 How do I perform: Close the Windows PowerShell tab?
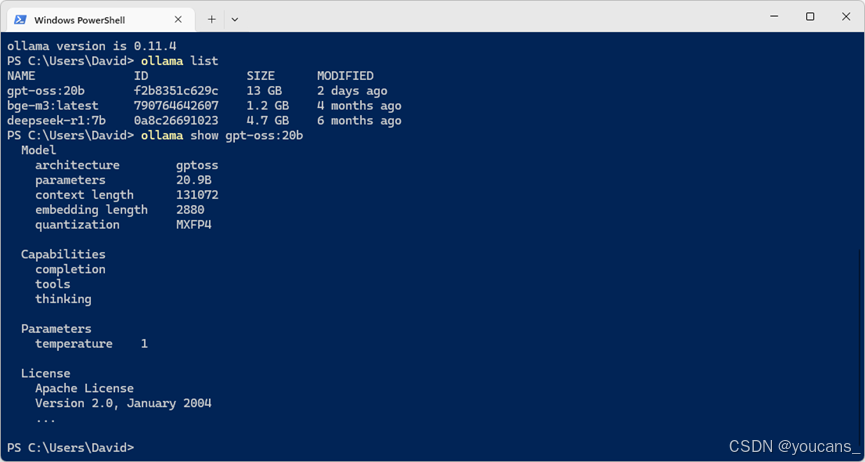click(178, 20)
